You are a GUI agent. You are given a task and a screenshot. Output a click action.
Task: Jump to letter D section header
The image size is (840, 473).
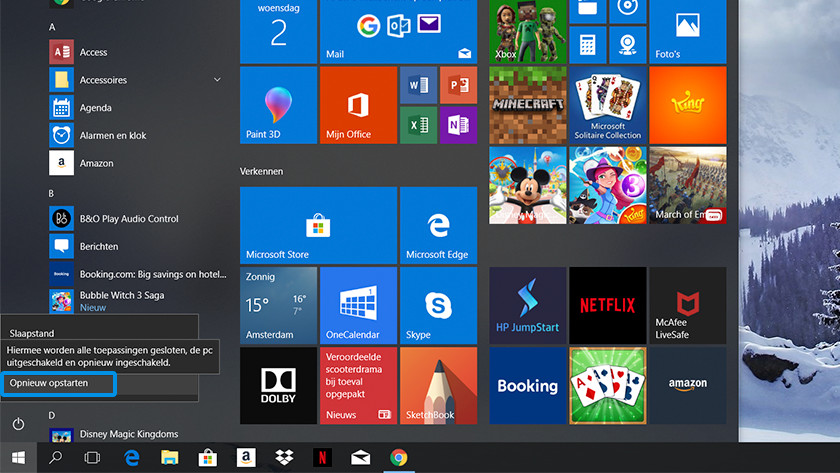point(51,415)
